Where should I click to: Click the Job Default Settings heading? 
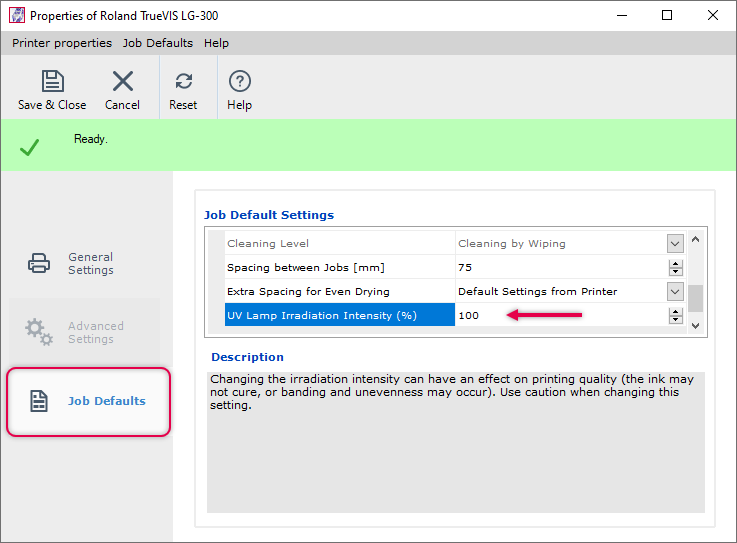pyautogui.click(x=269, y=215)
